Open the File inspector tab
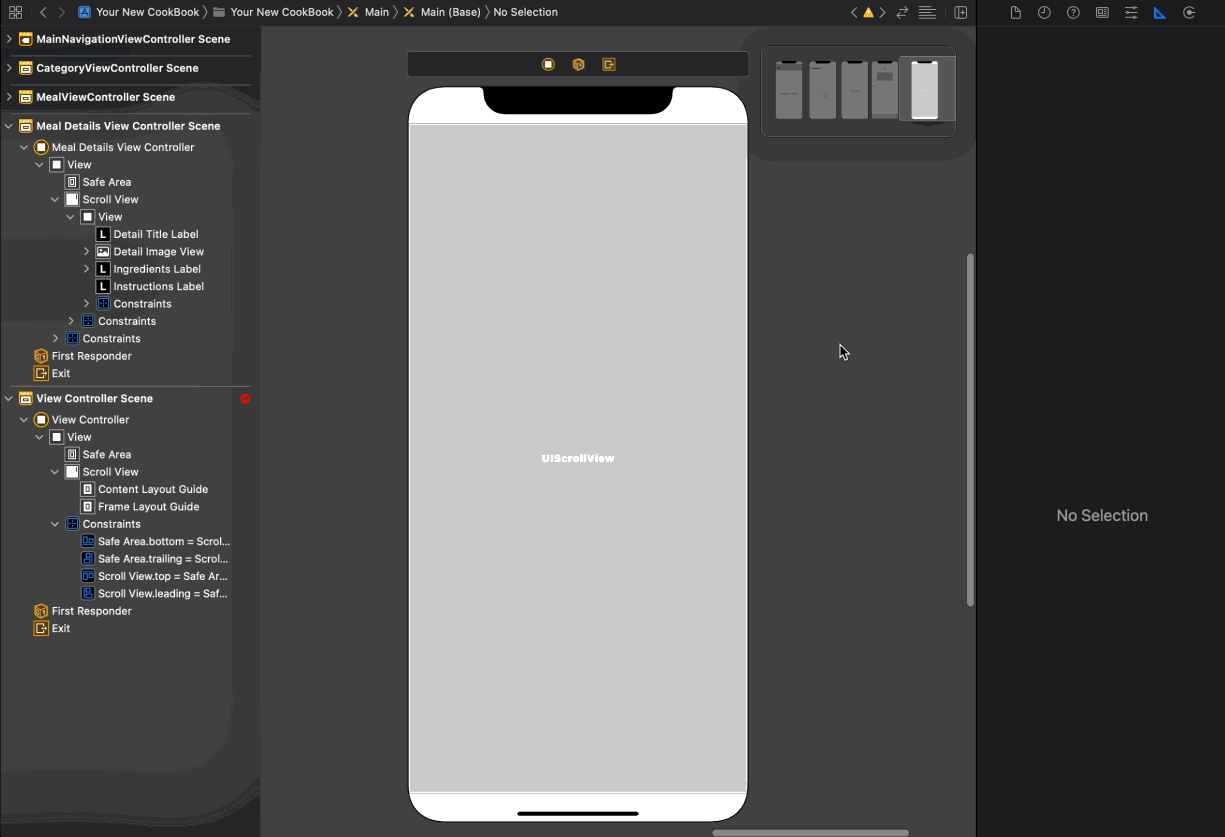The height and width of the screenshot is (837, 1225). click(x=1015, y=12)
